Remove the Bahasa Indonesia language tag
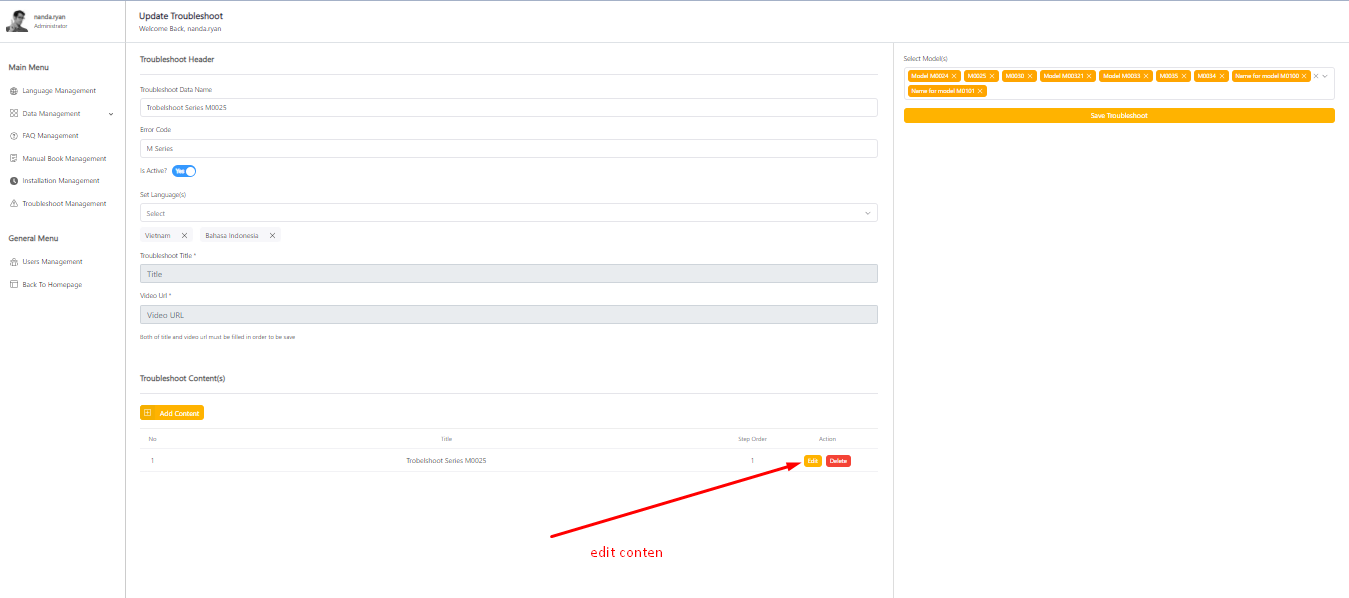1349x598 pixels. tap(272, 236)
